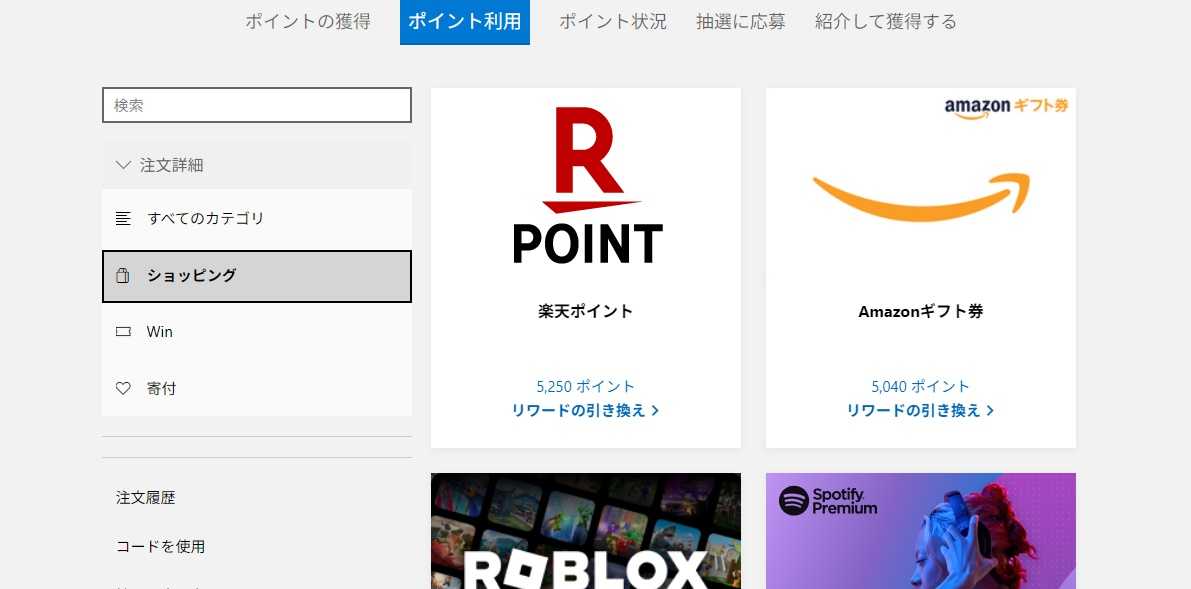This screenshot has height=589, width=1191.
Task: Focus the 検索 search field
Action: pos(257,105)
